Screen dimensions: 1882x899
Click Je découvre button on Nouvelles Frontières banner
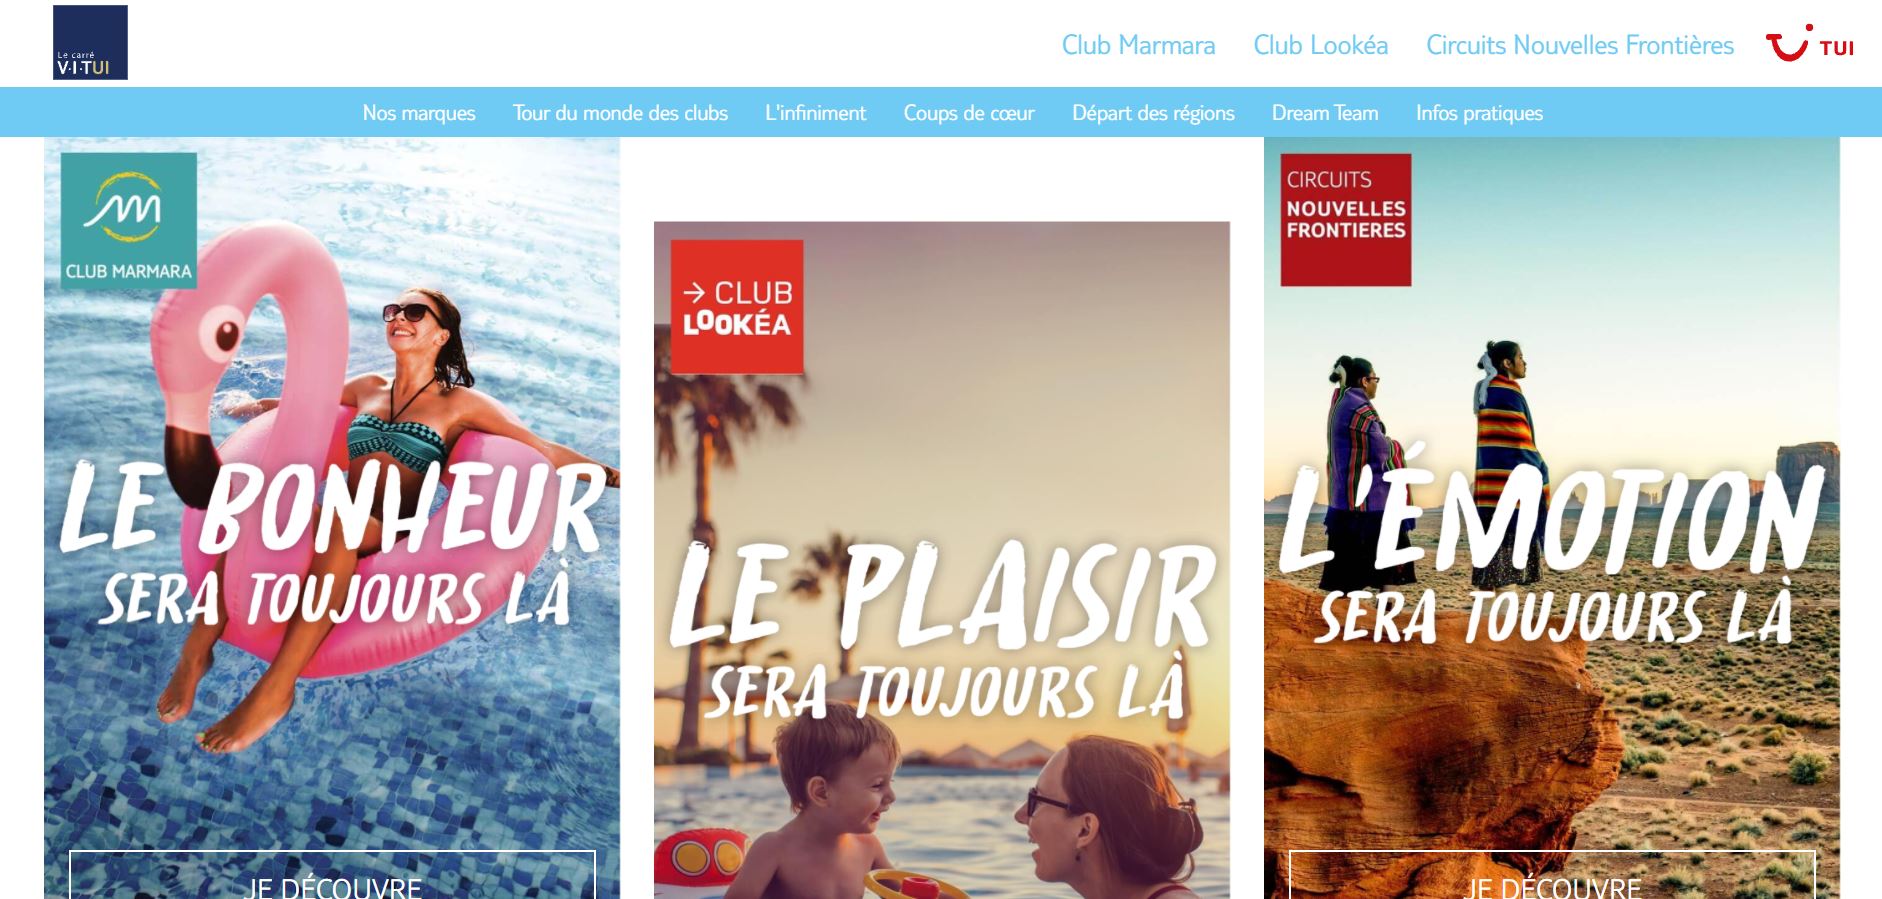tap(1552, 876)
